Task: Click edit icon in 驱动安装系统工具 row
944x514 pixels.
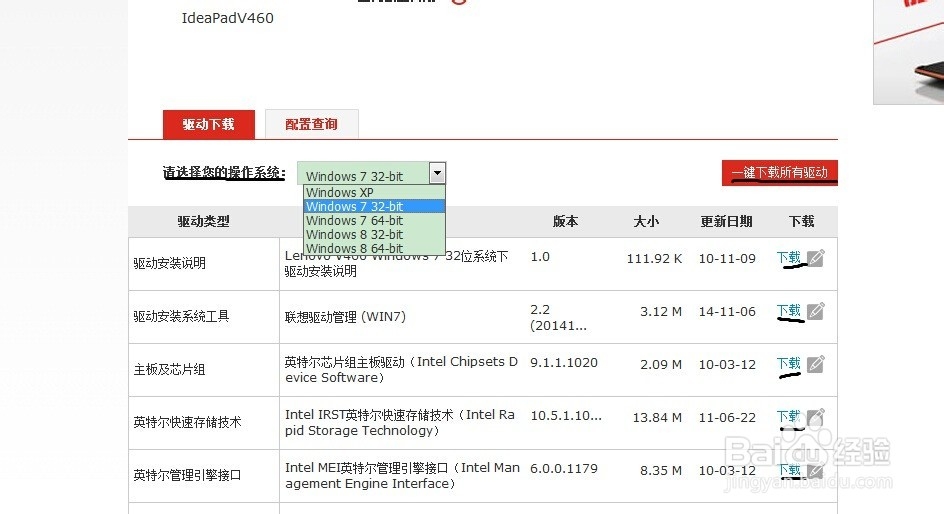Action: (x=816, y=311)
